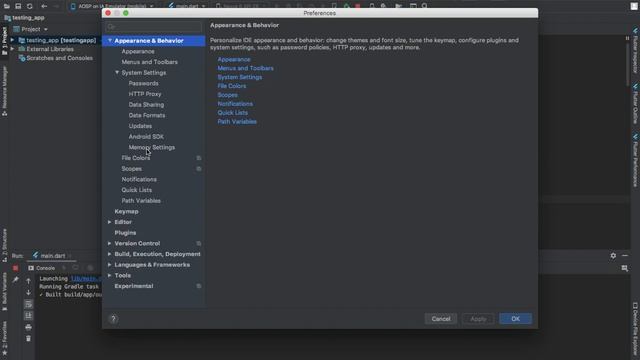The width and height of the screenshot is (640, 360).
Task: Expand the Tools settings node
Action: coord(109,276)
